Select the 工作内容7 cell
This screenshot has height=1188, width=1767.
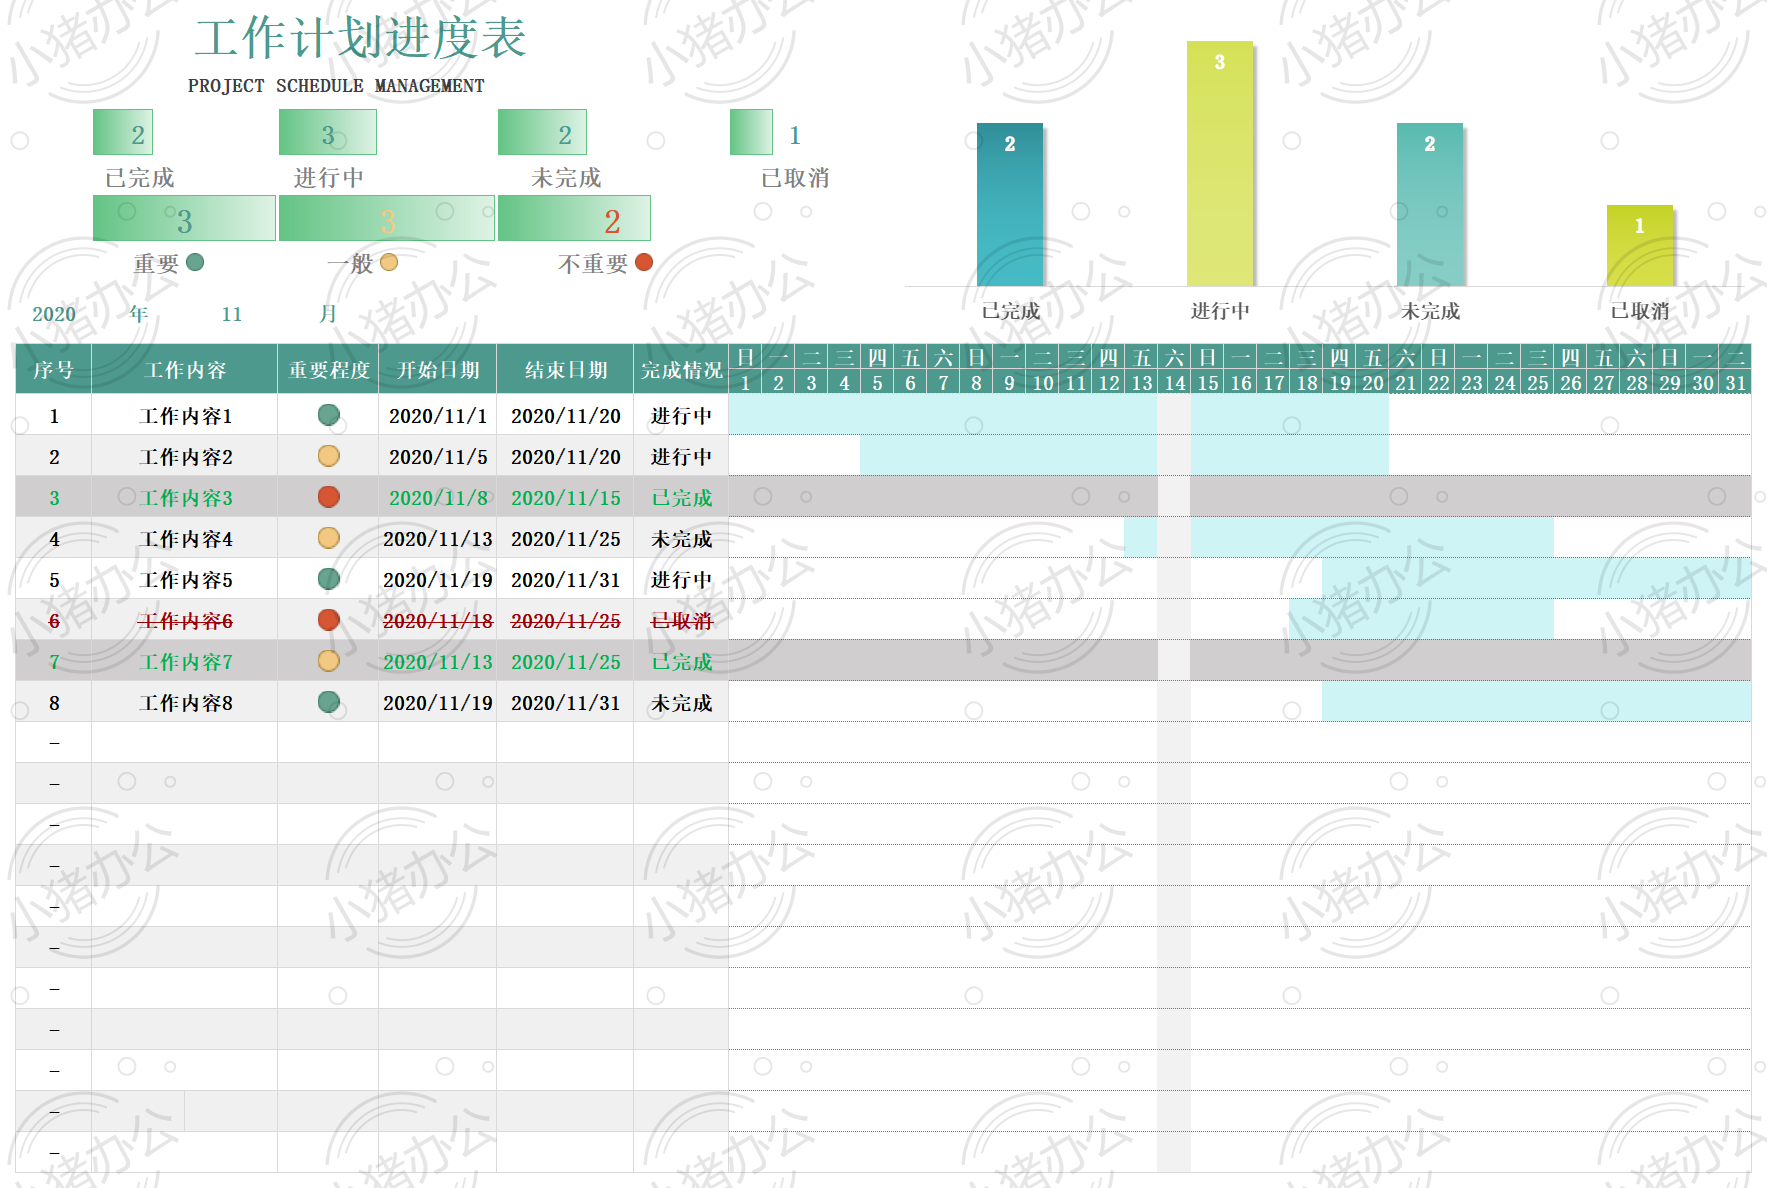pos(184,661)
